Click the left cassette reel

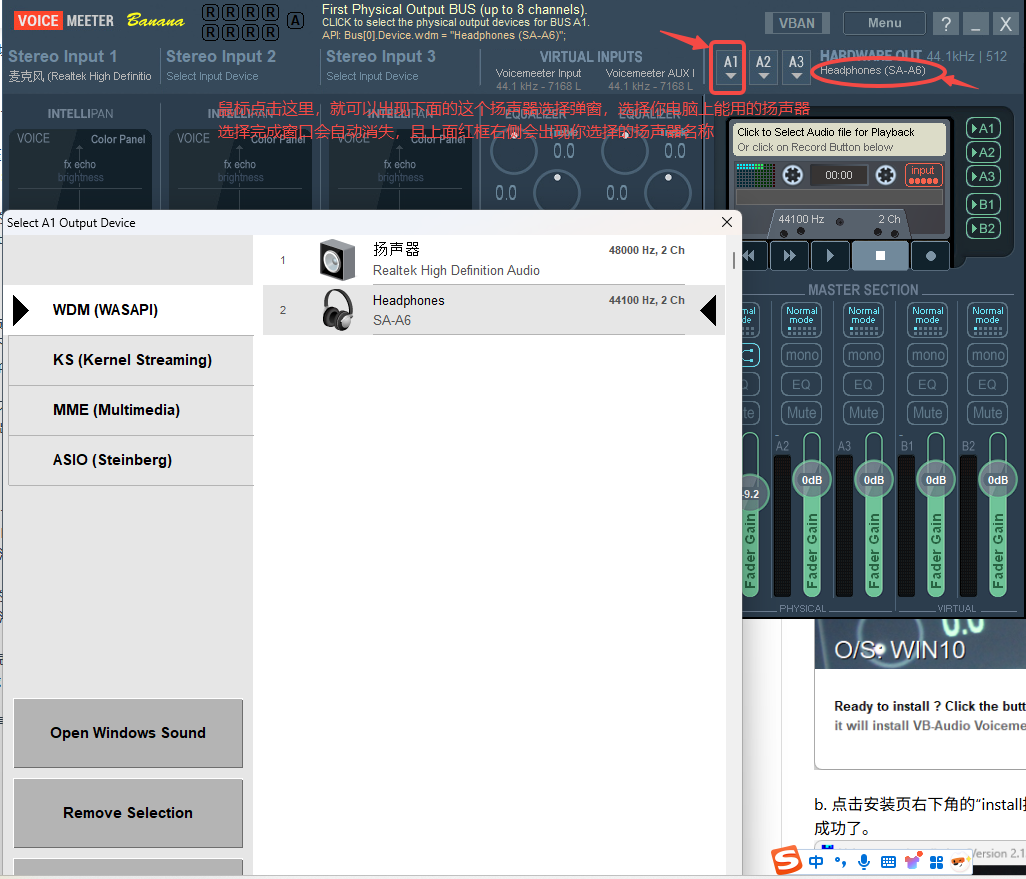(792, 175)
